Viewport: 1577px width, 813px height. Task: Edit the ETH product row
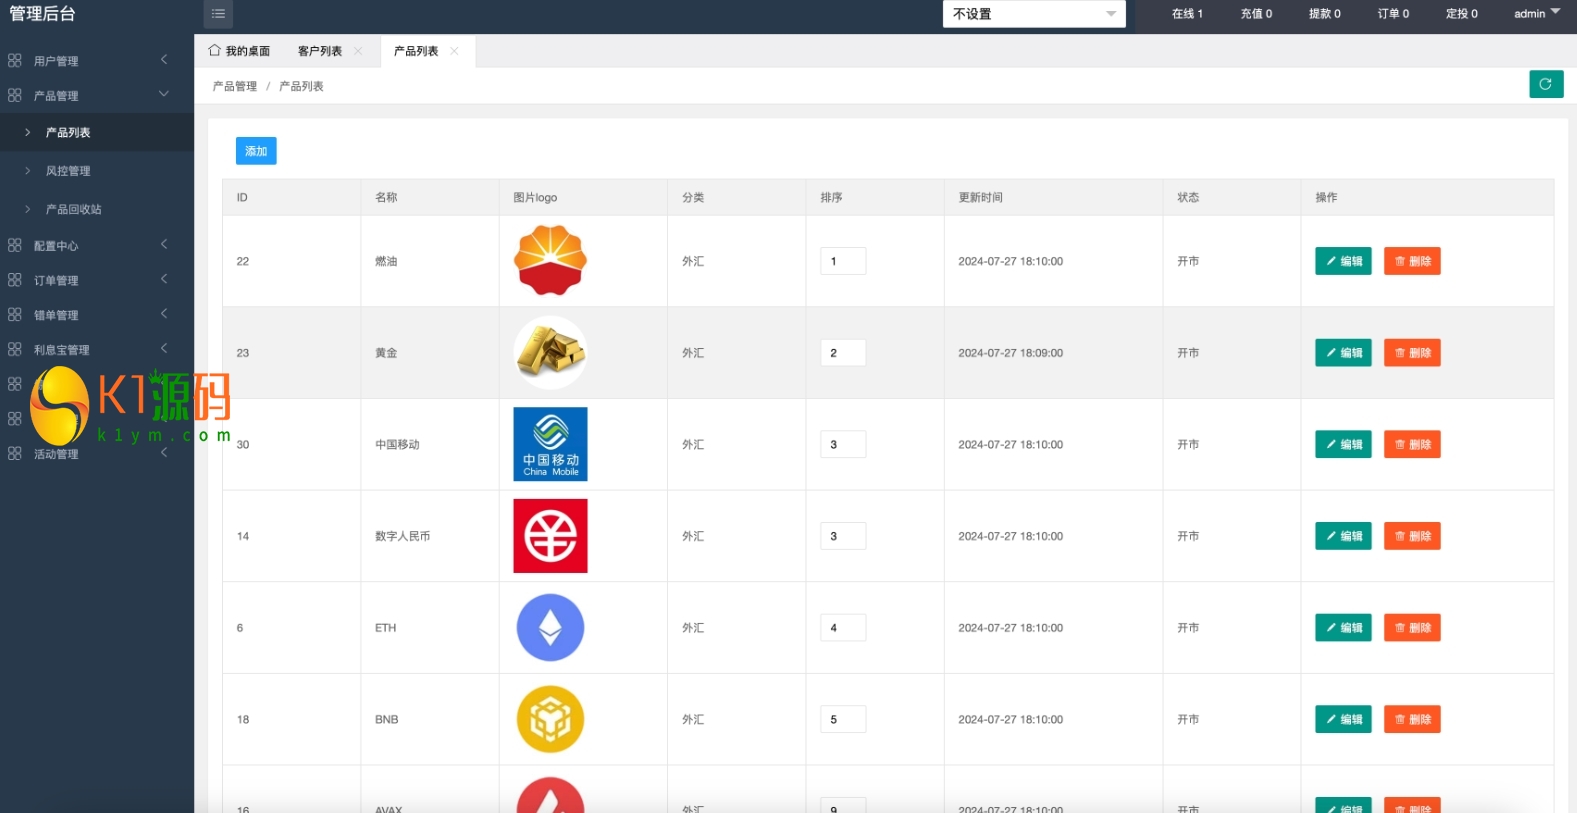click(1343, 628)
